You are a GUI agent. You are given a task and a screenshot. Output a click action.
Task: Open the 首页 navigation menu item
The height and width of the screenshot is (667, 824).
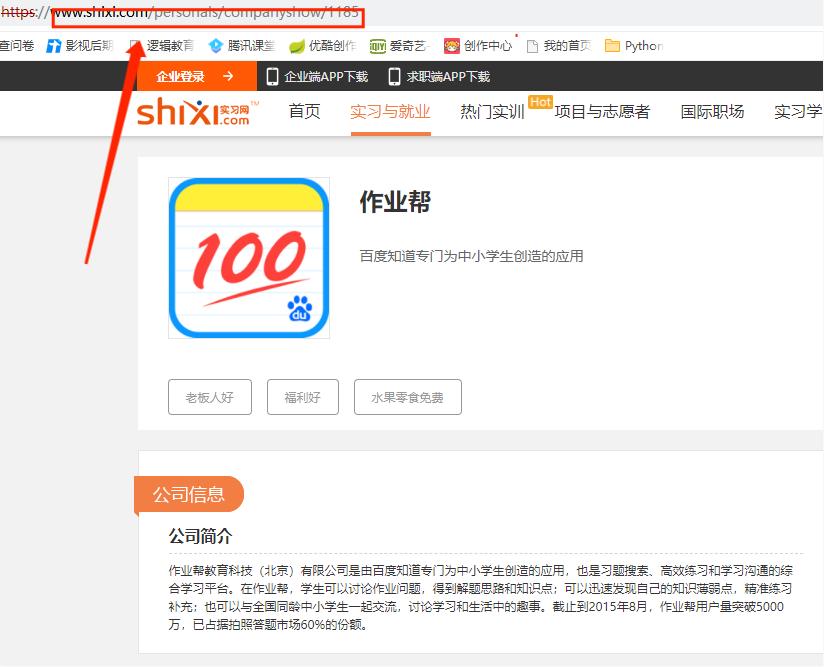(x=305, y=112)
